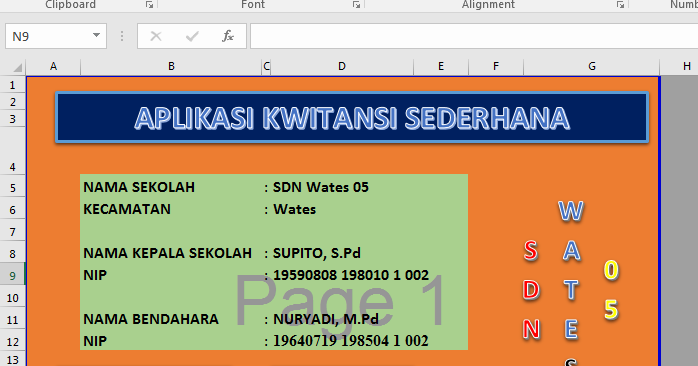
Task: Open the Font group dialog launcher
Action: [356, 4]
